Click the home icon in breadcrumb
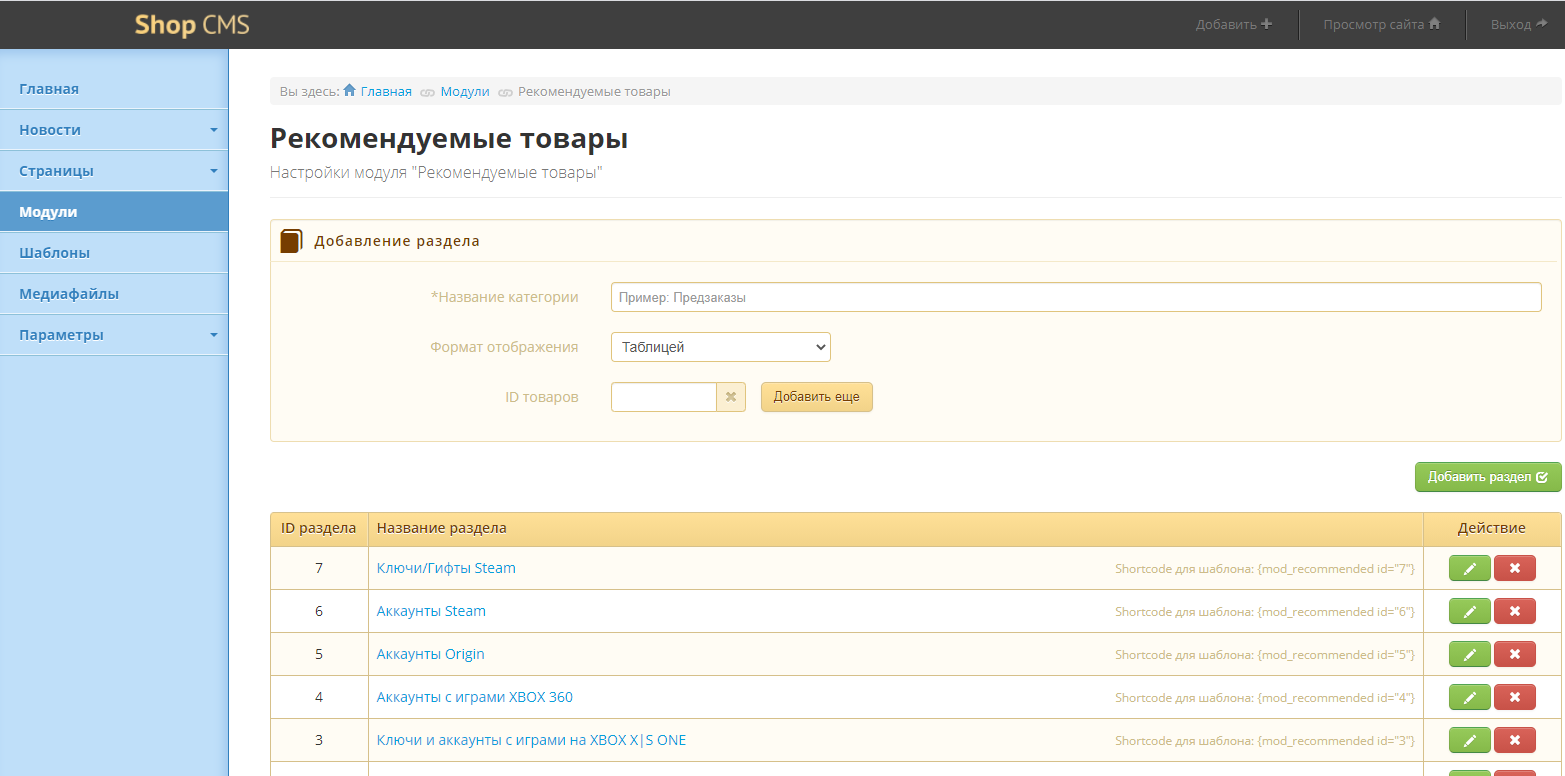 pyautogui.click(x=350, y=91)
